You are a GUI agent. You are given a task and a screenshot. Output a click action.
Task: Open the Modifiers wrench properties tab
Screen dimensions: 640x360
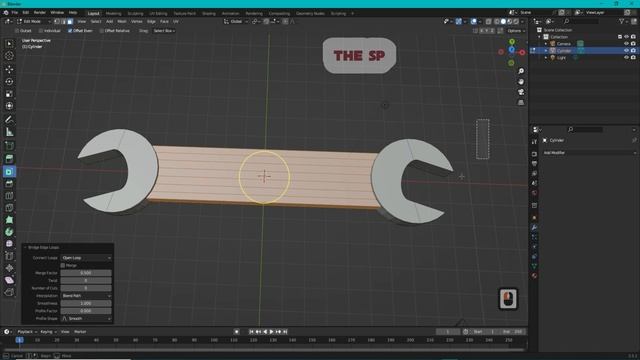tap(534, 227)
